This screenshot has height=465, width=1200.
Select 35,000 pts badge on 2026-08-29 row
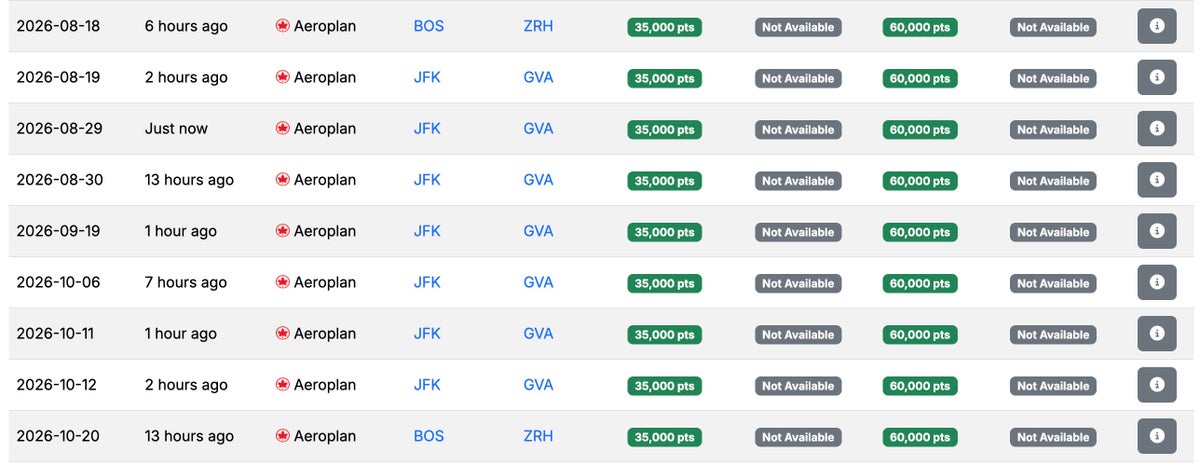[665, 130]
